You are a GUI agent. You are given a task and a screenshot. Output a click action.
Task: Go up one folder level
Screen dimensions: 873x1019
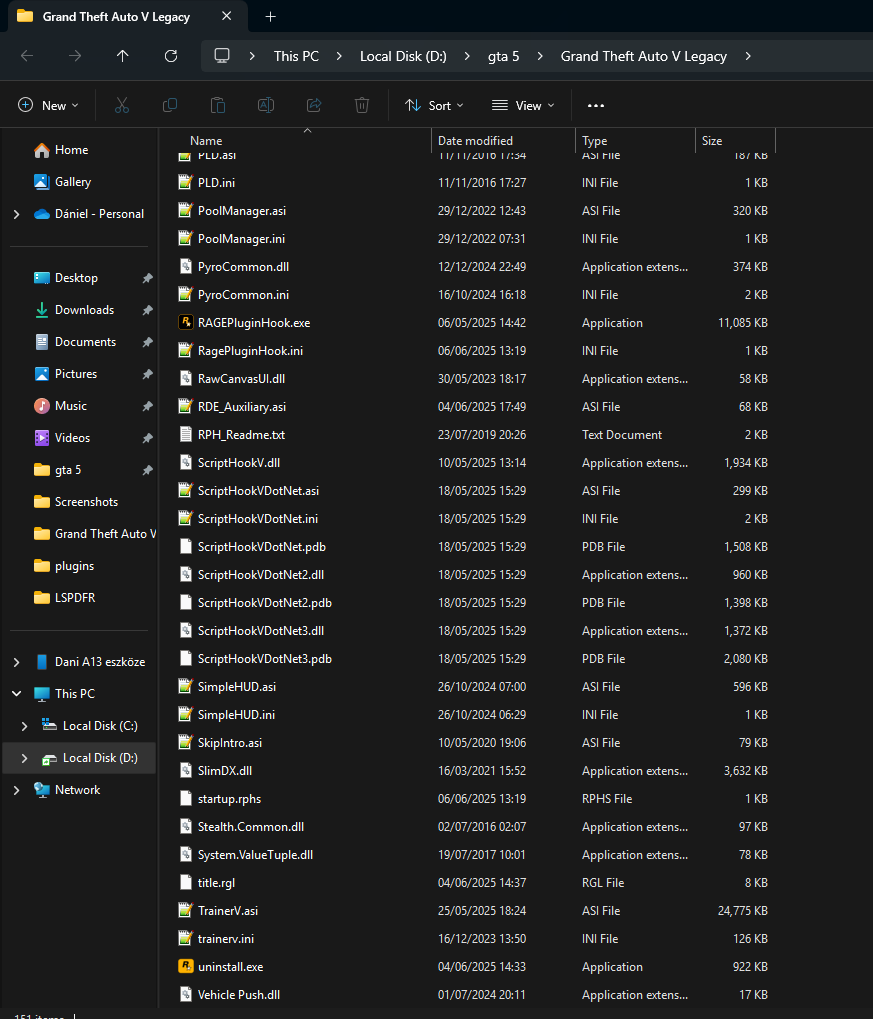[123, 56]
